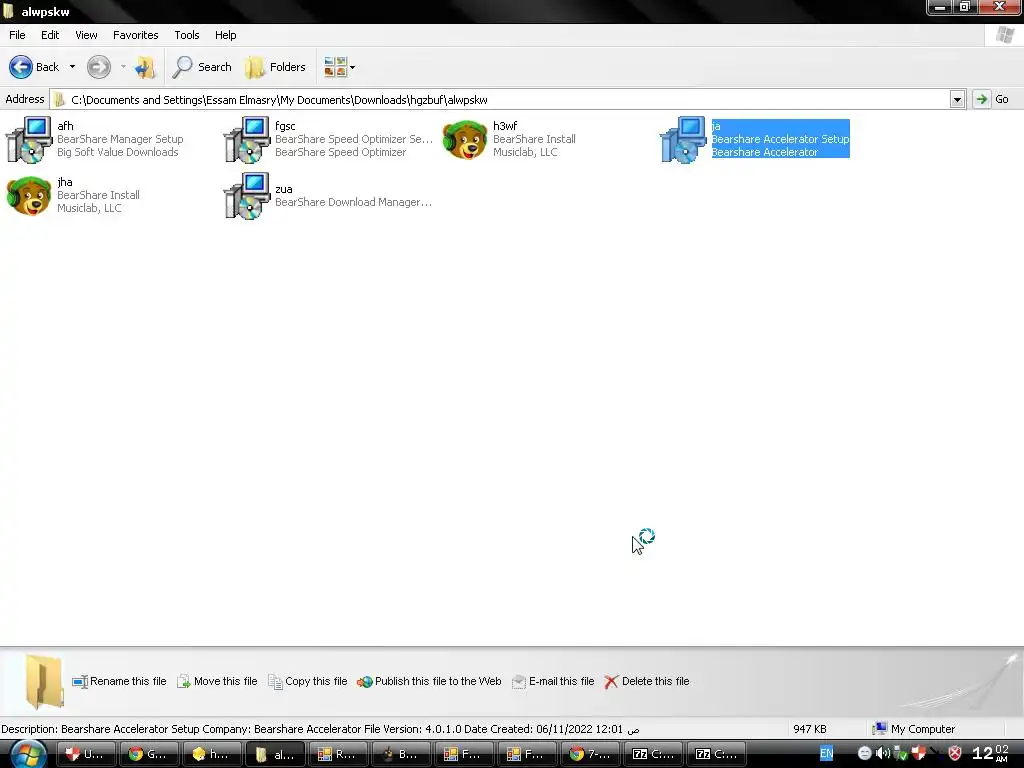Click inside the Address path field
Image resolution: width=1024 pixels, height=768 pixels.
tap(500, 100)
